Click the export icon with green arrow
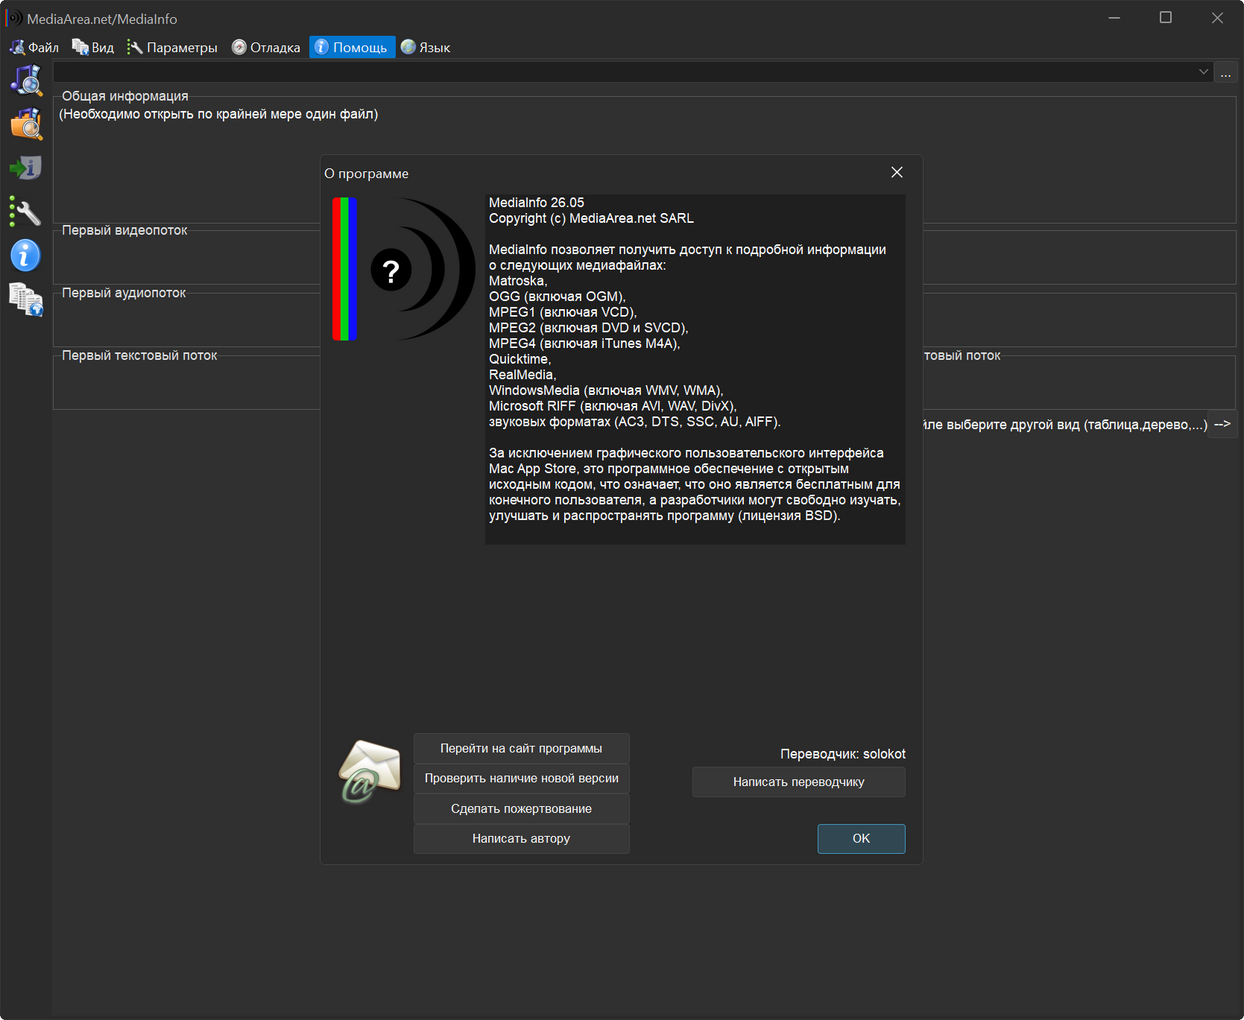The width and height of the screenshot is (1244, 1020). [x=26, y=168]
